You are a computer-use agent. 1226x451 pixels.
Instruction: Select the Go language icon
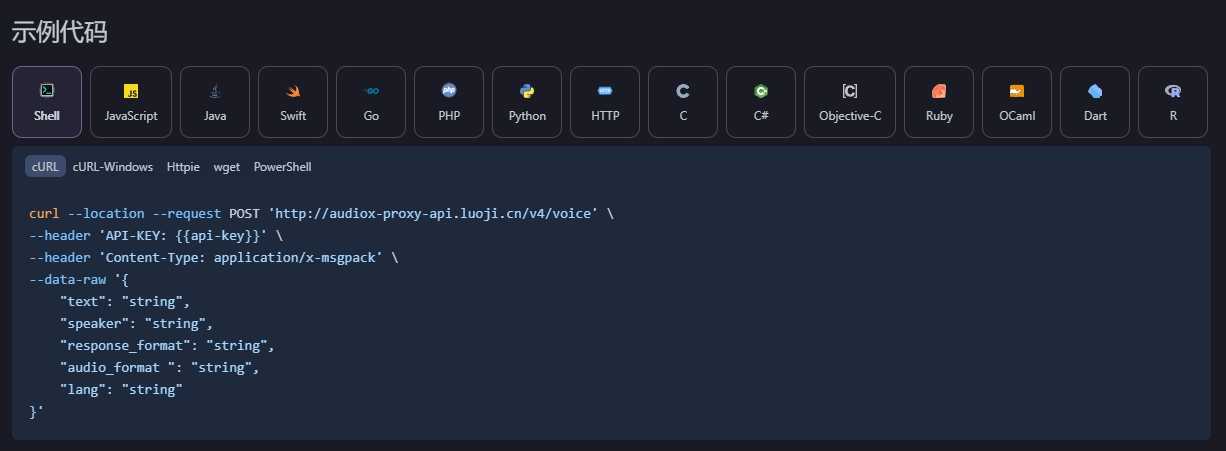(x=371, y=91)
